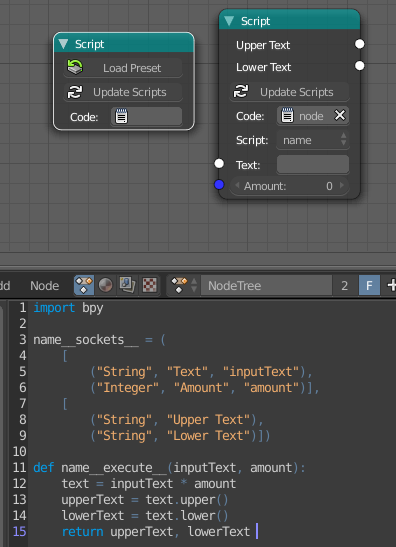Collapse the left Script node triangle
The image size is (396, 547).
63,44
